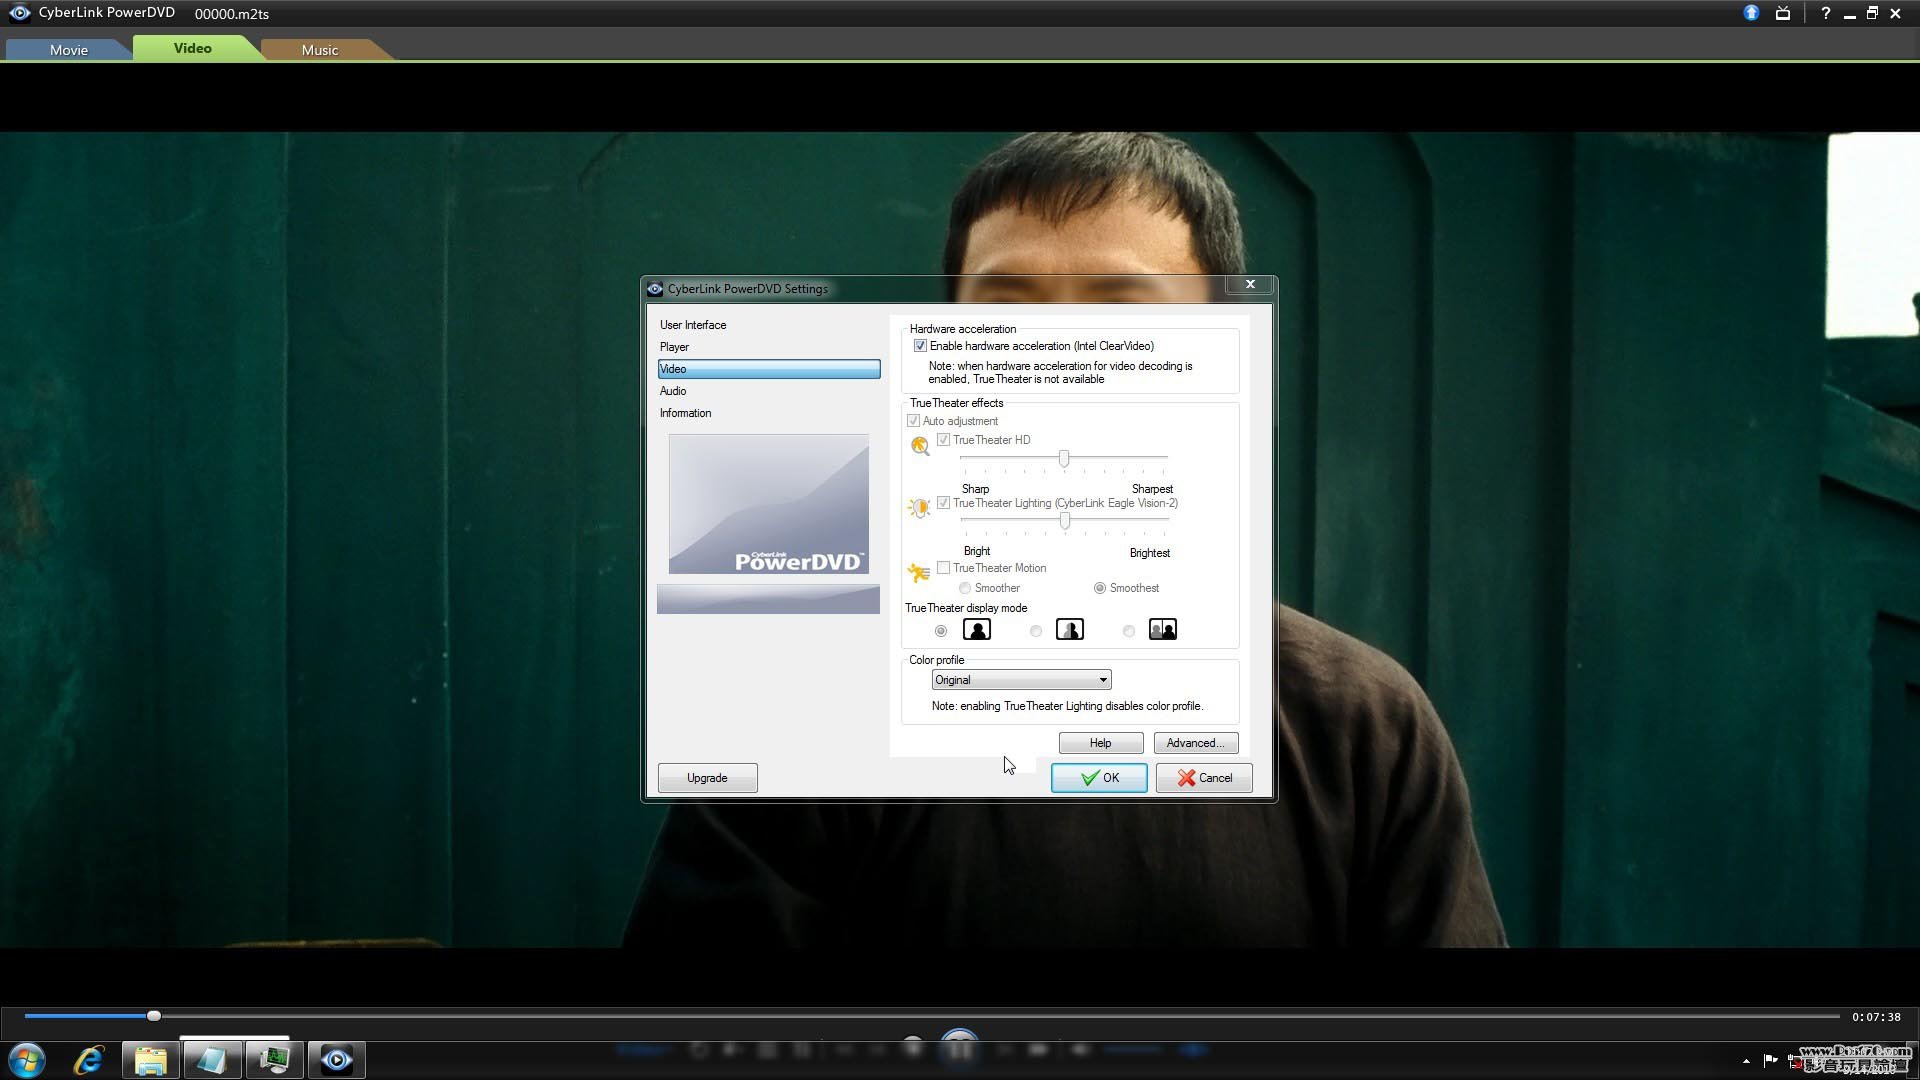Click the Help button
The image size is (1920, 1080).
point(1101,743)
